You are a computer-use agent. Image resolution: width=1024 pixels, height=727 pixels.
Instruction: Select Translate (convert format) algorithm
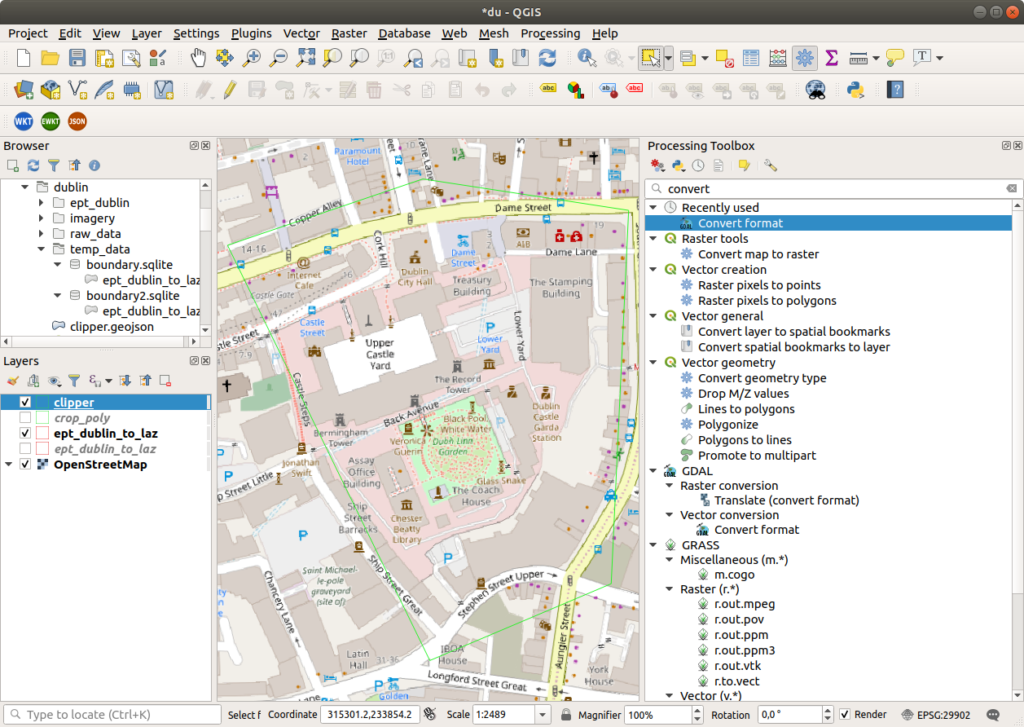[x=786, y=500]
